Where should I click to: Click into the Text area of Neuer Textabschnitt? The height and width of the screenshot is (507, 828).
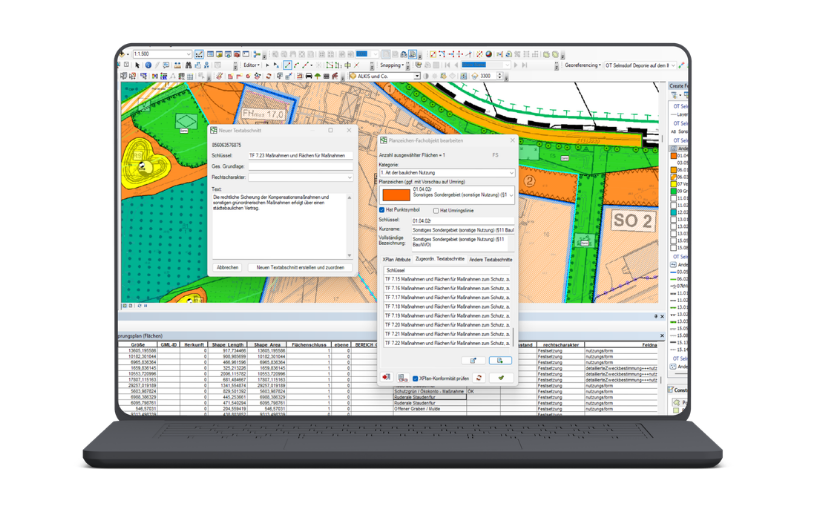tap(281, 224)
